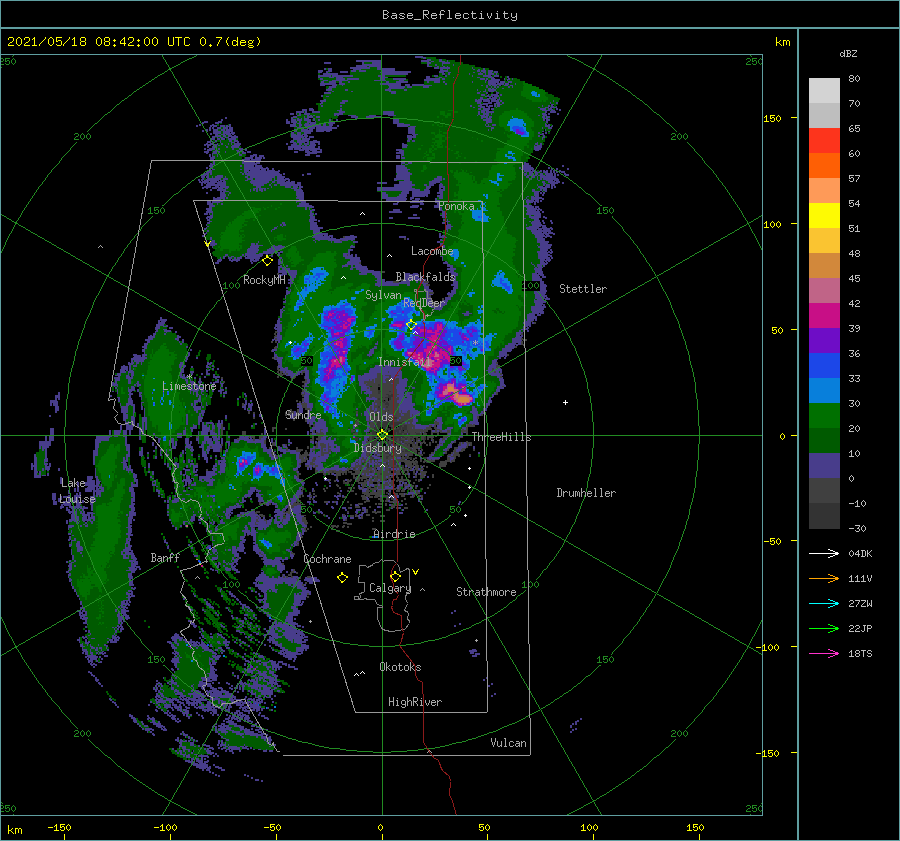Pick the green swatch between 30 and 20 dBZ
Image resolution: width=900 pixels, height=841 pixels.
coord(824,416)
